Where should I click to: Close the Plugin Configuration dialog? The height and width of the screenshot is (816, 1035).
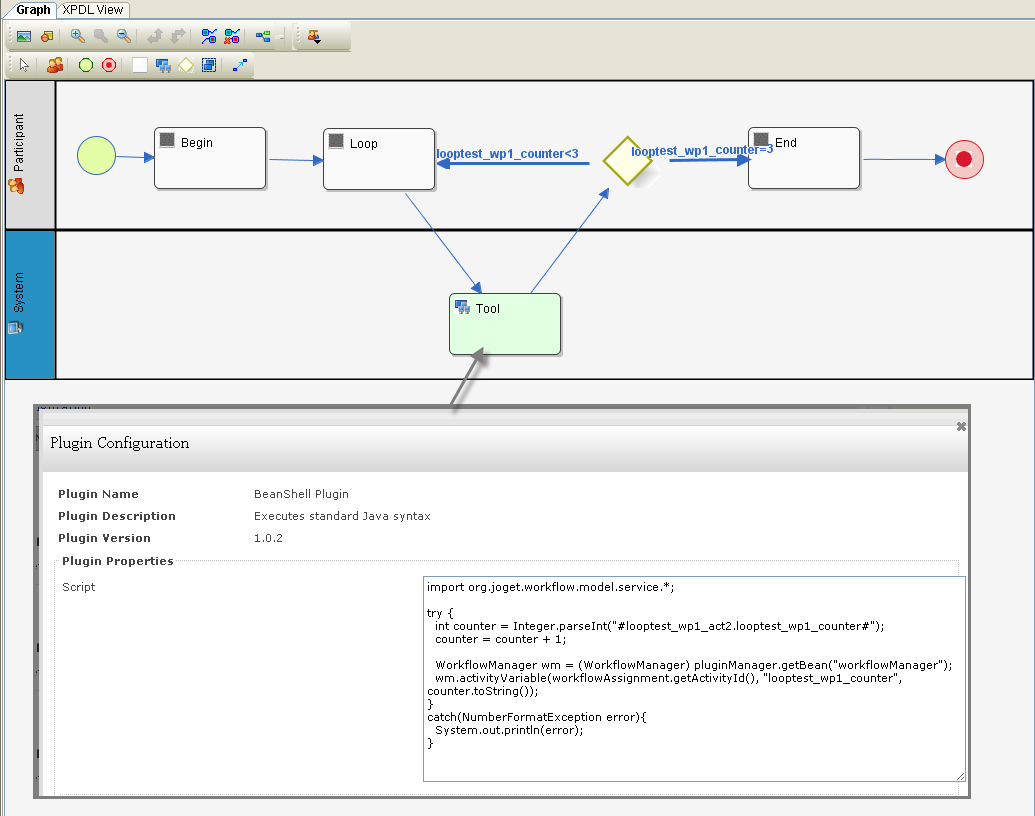(961, 426)
